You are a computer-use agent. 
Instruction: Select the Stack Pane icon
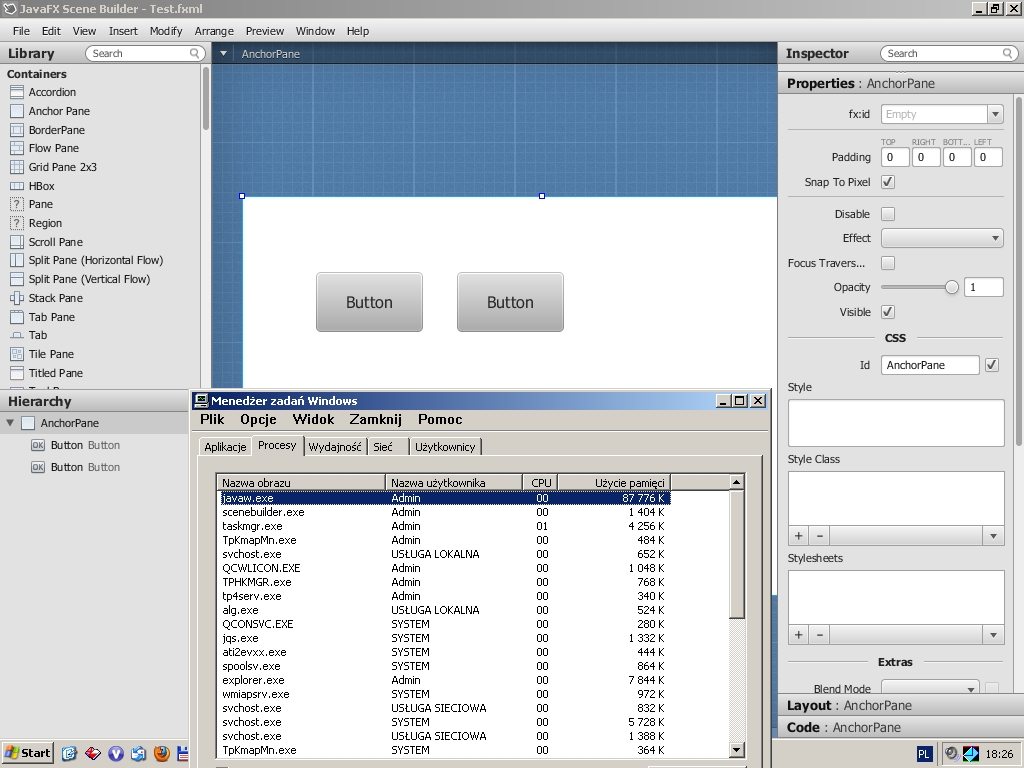17,298
